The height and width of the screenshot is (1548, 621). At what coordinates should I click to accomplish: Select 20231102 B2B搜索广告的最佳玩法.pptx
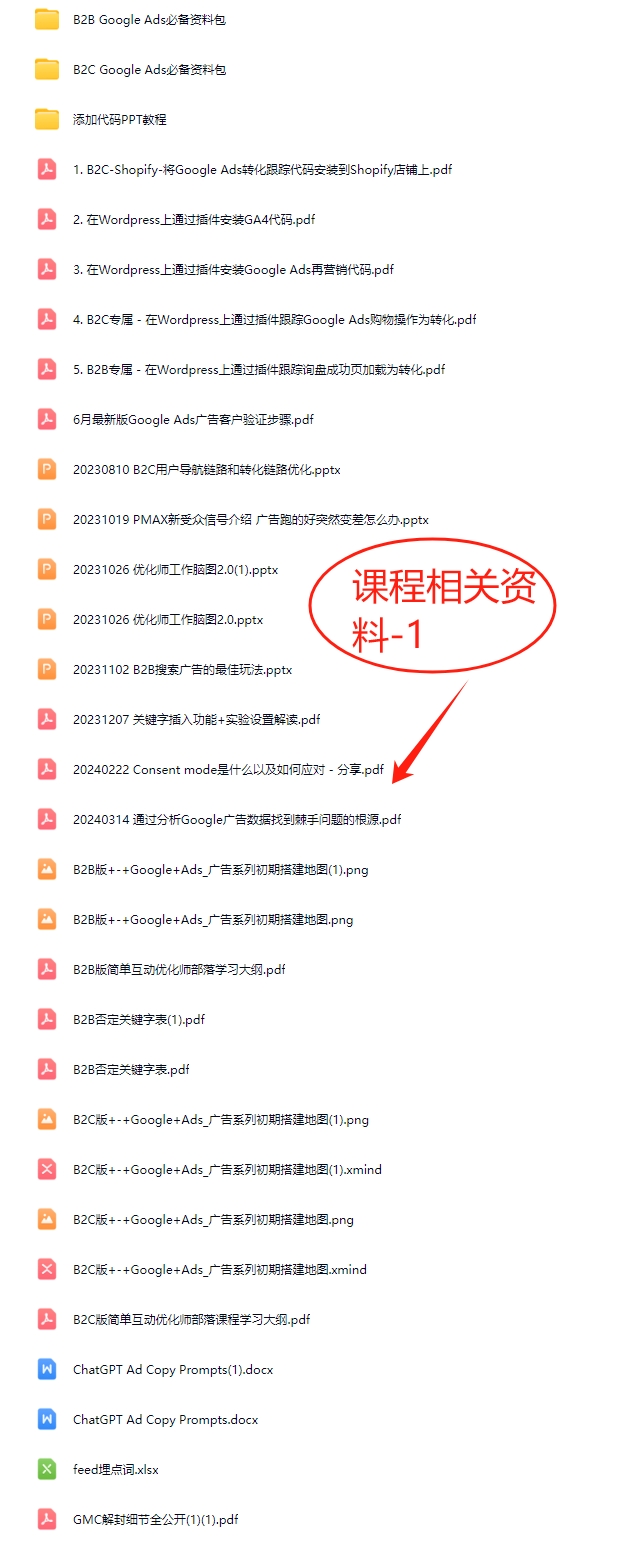click(x=182, y=670)
